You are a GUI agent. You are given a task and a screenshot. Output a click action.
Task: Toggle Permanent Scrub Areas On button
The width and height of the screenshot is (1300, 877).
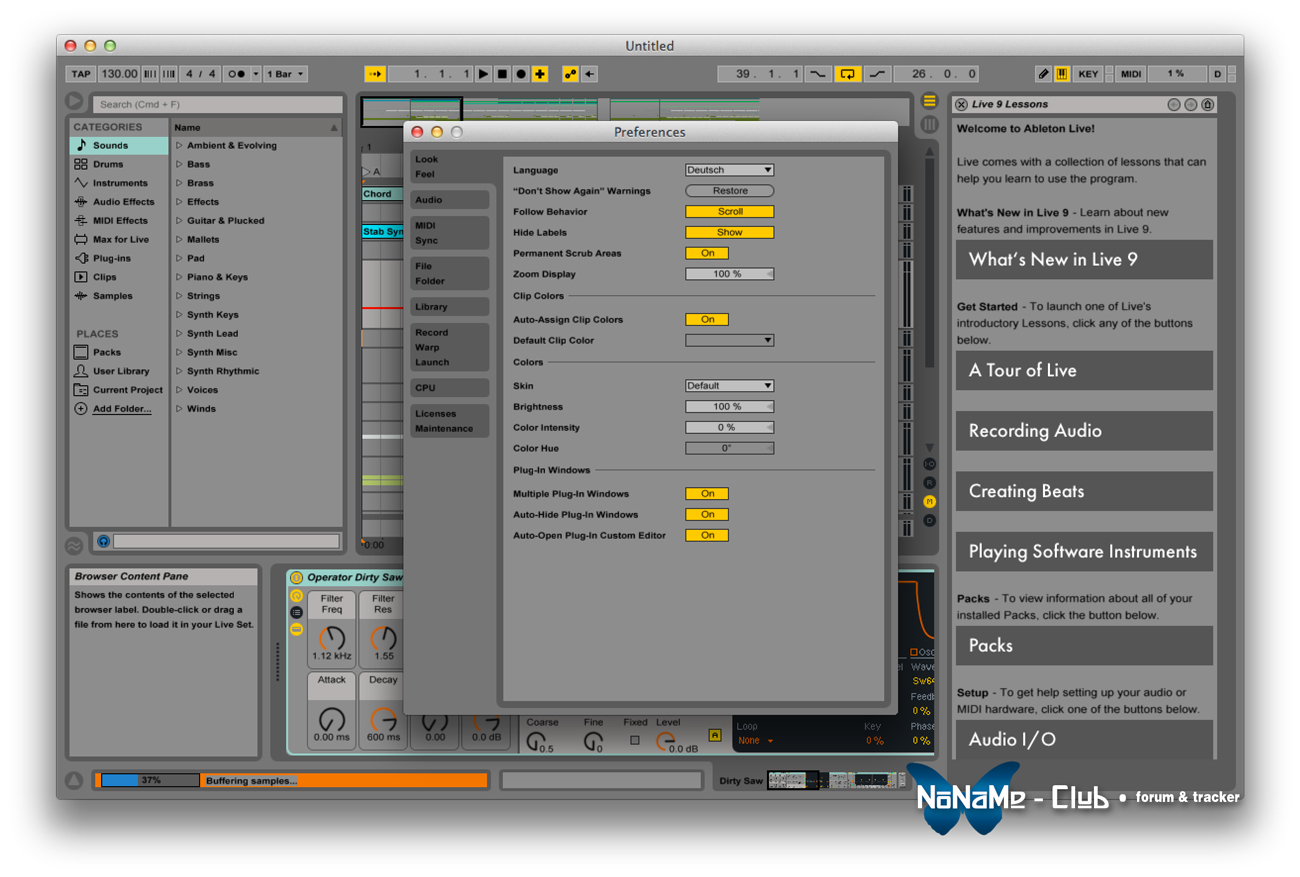(x=707, y=253)
